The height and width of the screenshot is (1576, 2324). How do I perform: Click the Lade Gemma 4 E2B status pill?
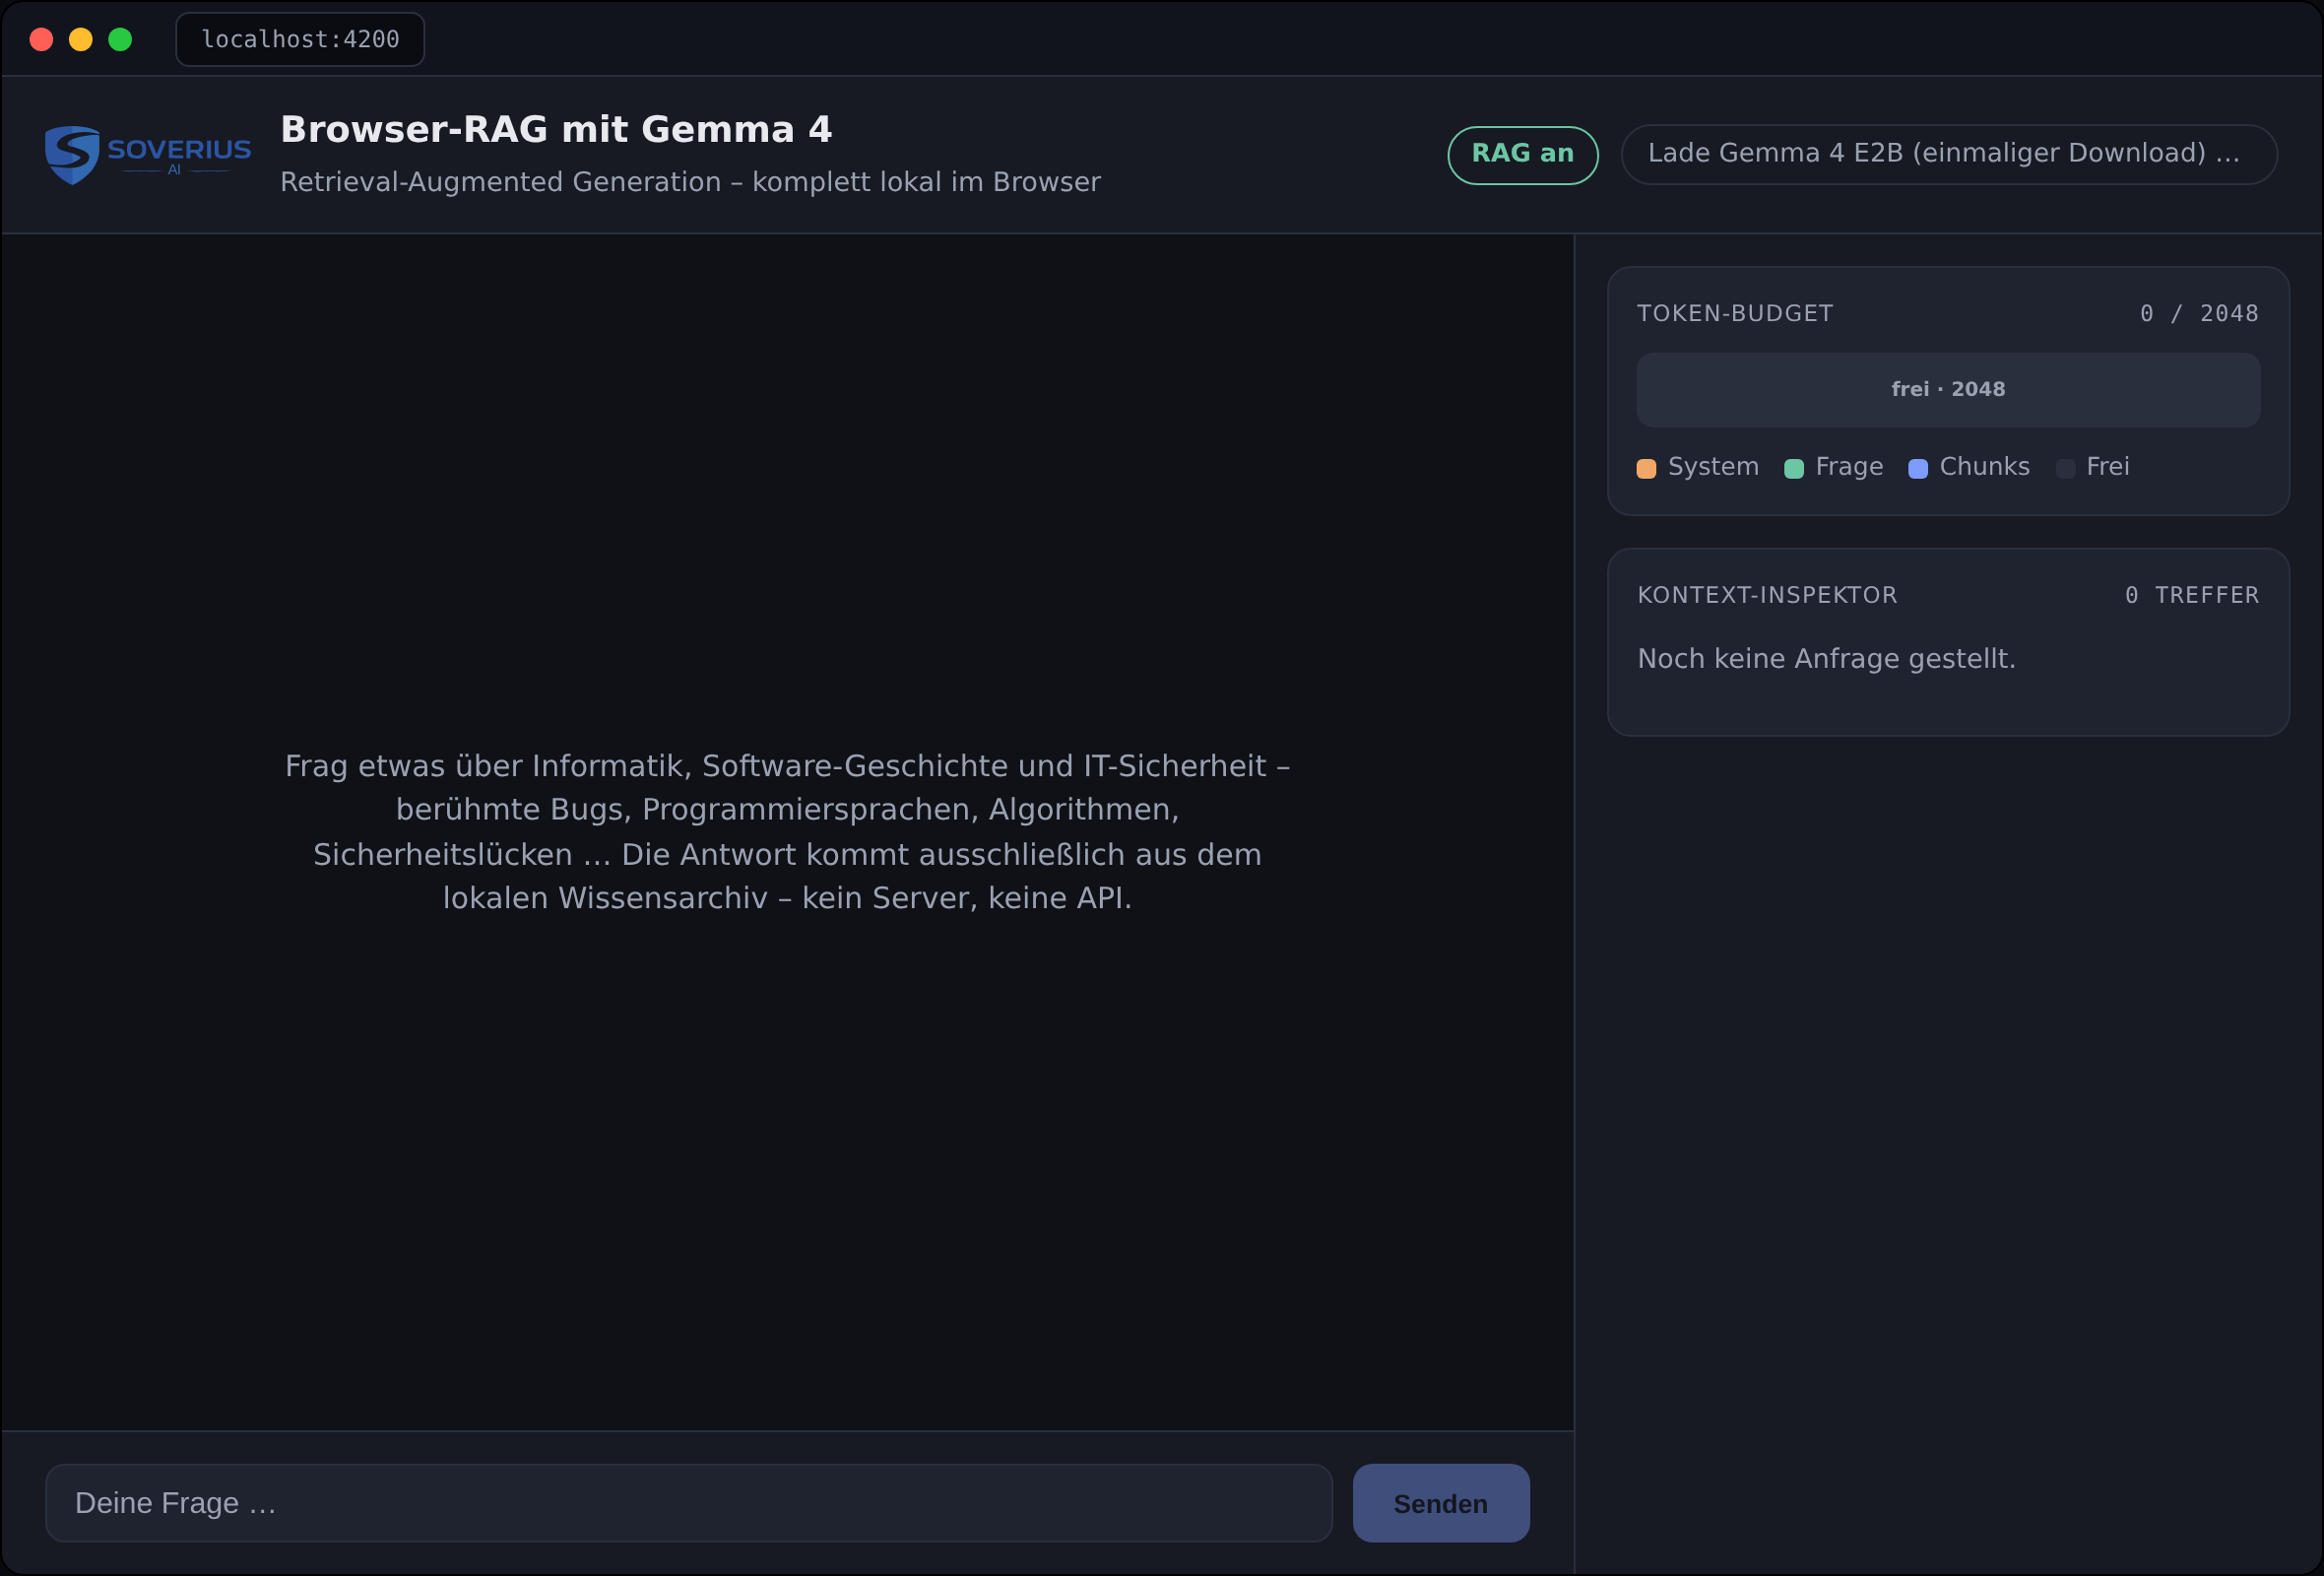(x=1948, y=155)
